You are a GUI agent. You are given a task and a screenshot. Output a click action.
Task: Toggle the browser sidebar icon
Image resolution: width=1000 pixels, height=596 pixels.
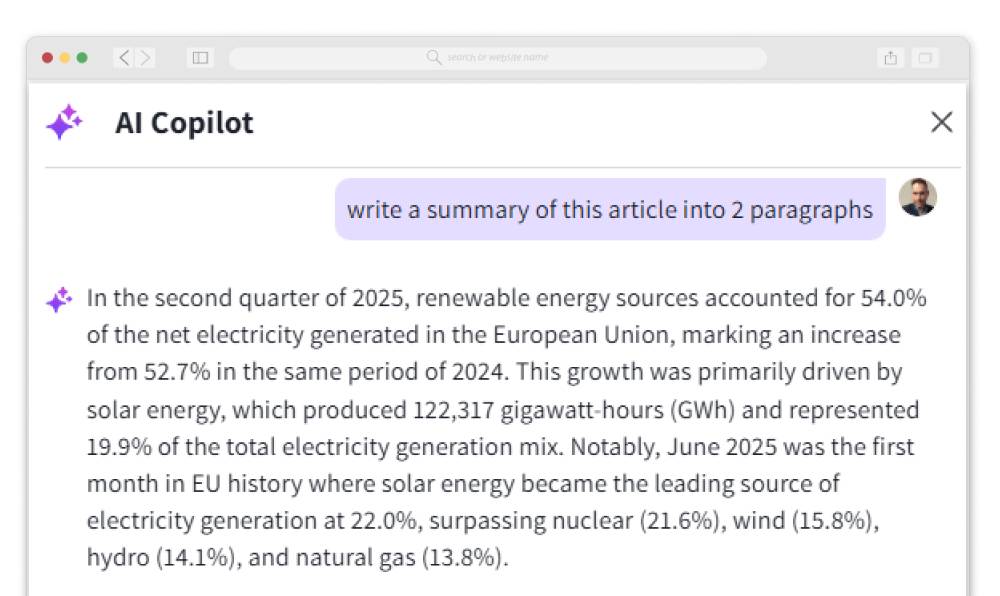(200, 58)
